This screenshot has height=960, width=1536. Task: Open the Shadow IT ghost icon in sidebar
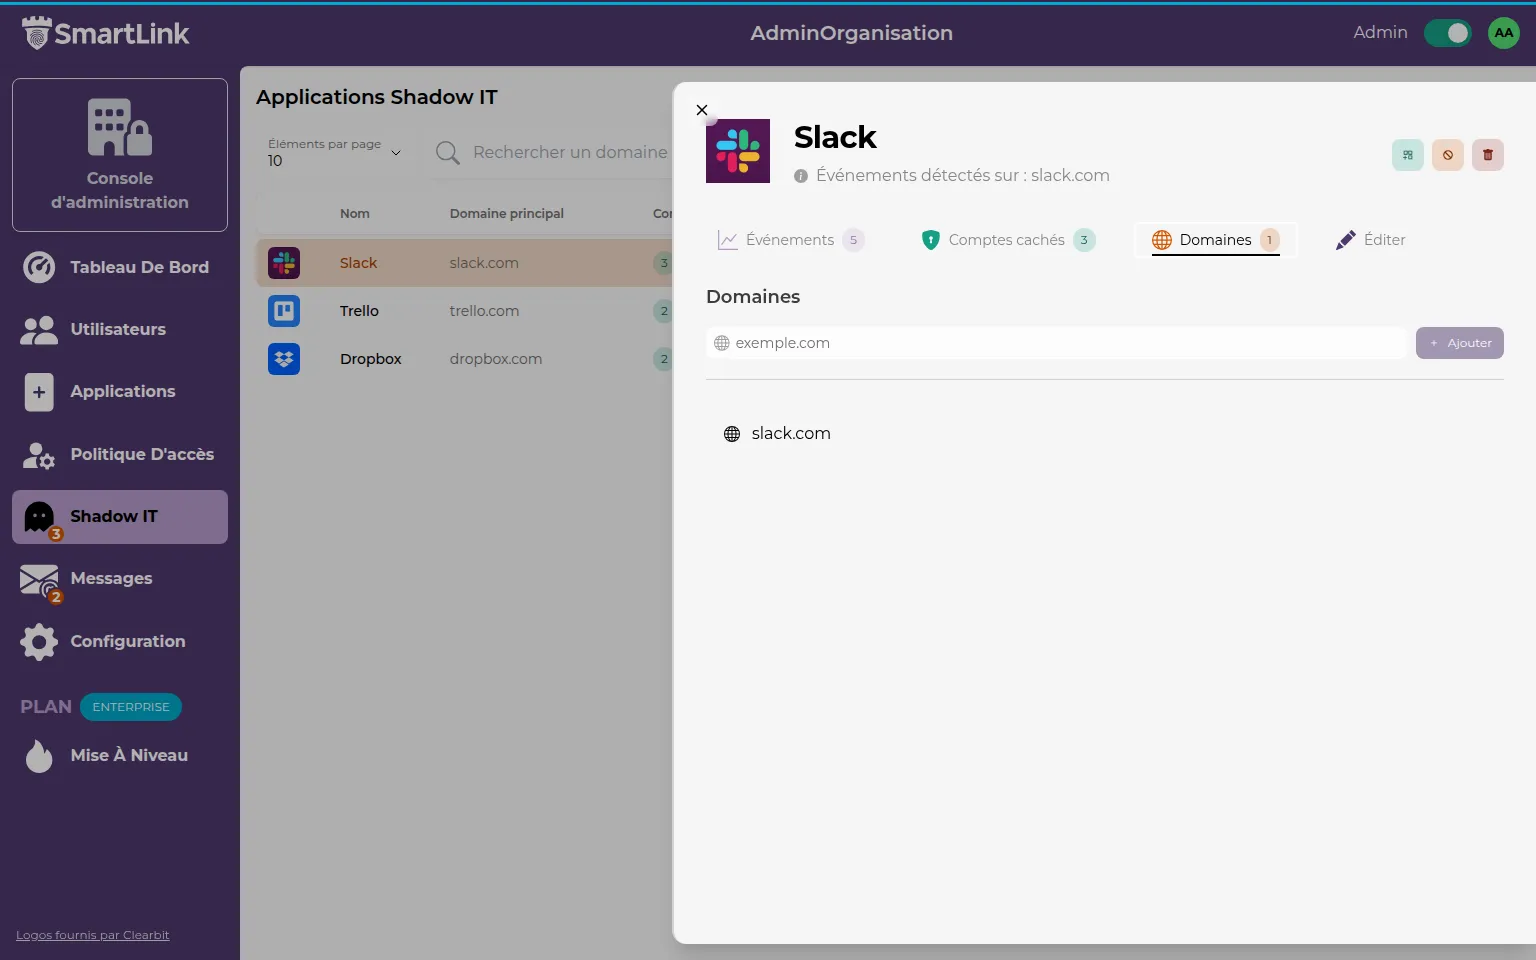[x=39, y=516]
